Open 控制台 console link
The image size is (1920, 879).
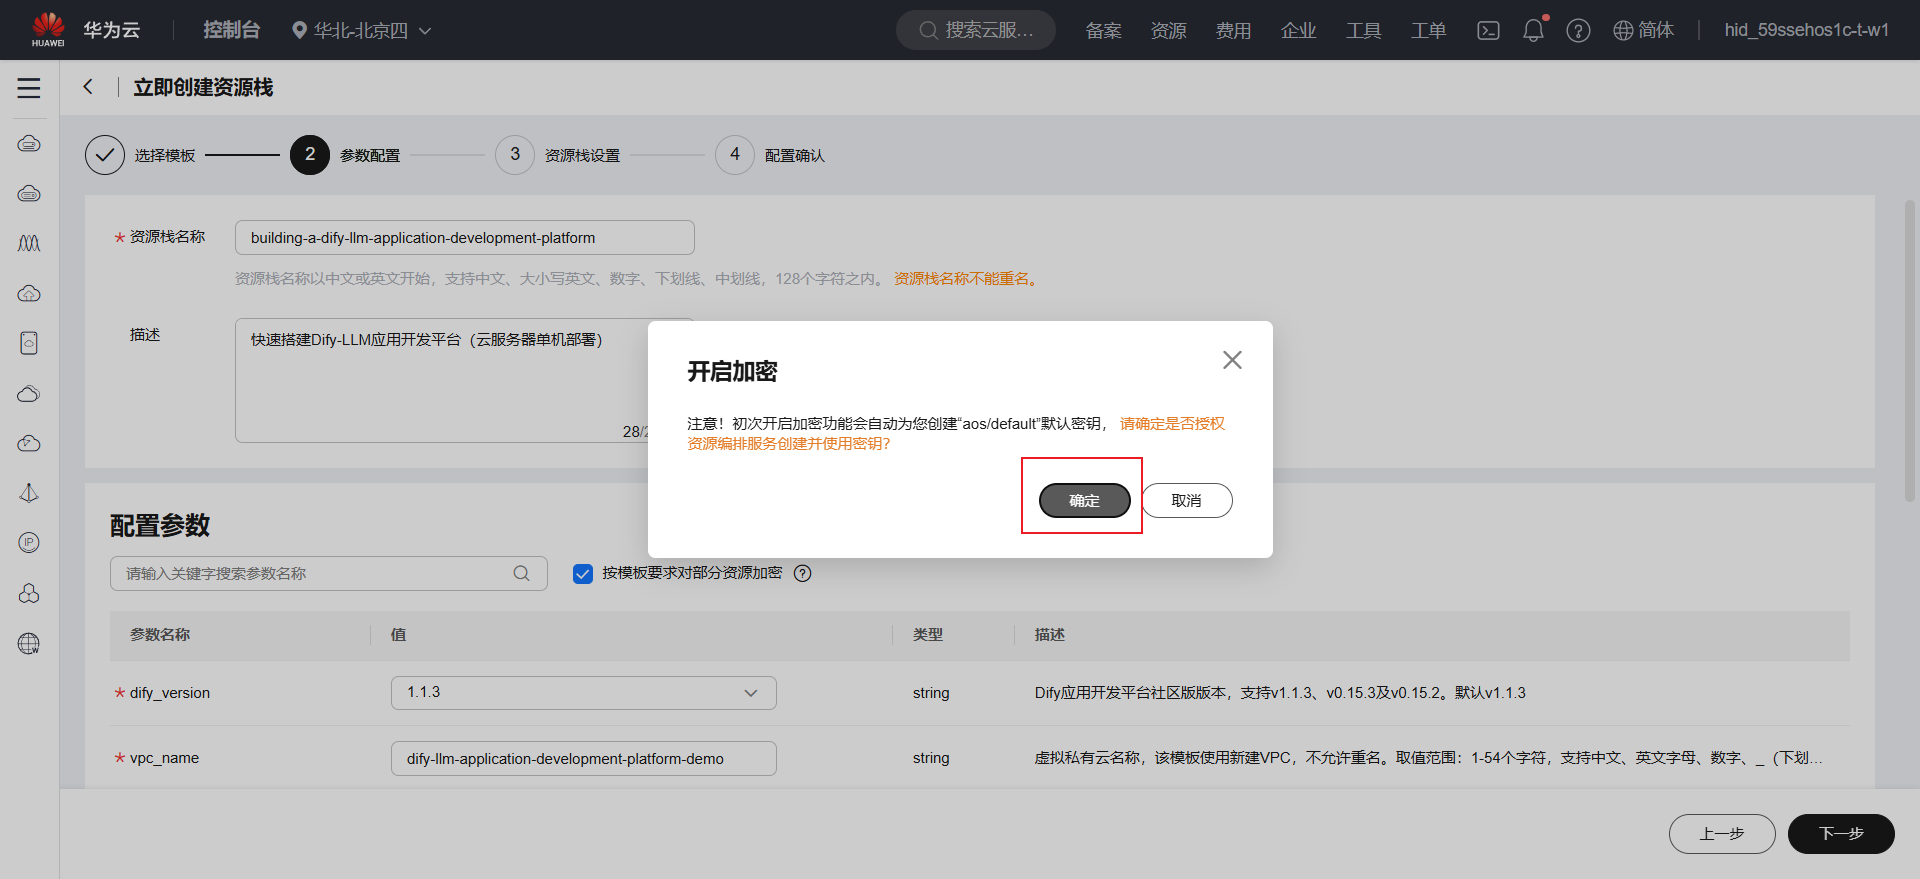click(x=231, y=30)
